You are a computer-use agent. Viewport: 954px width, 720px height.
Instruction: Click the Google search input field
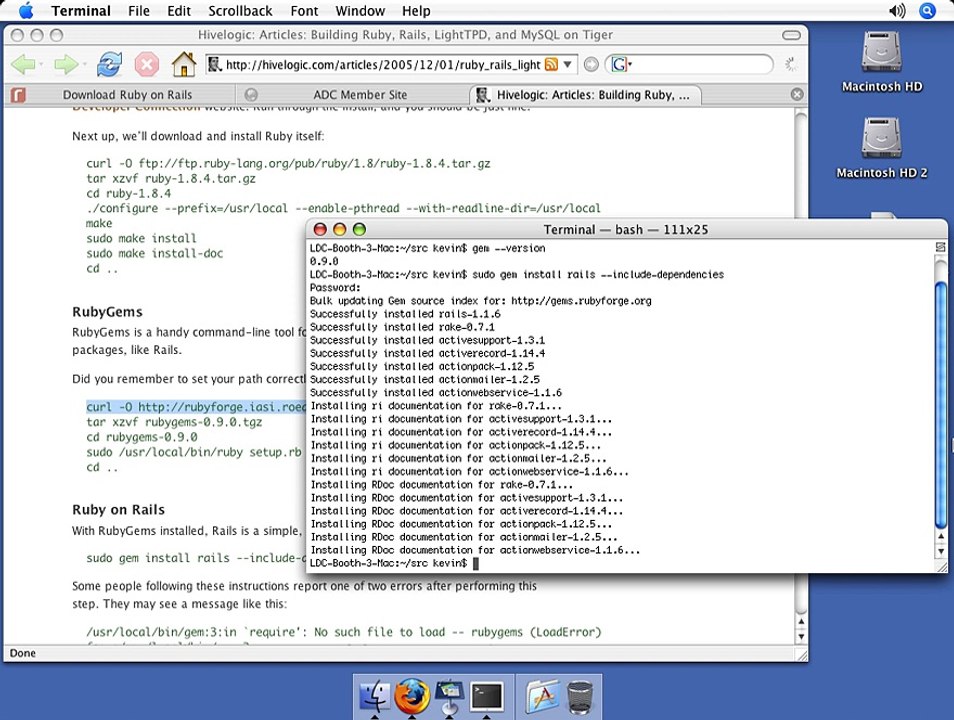[700, 64]
